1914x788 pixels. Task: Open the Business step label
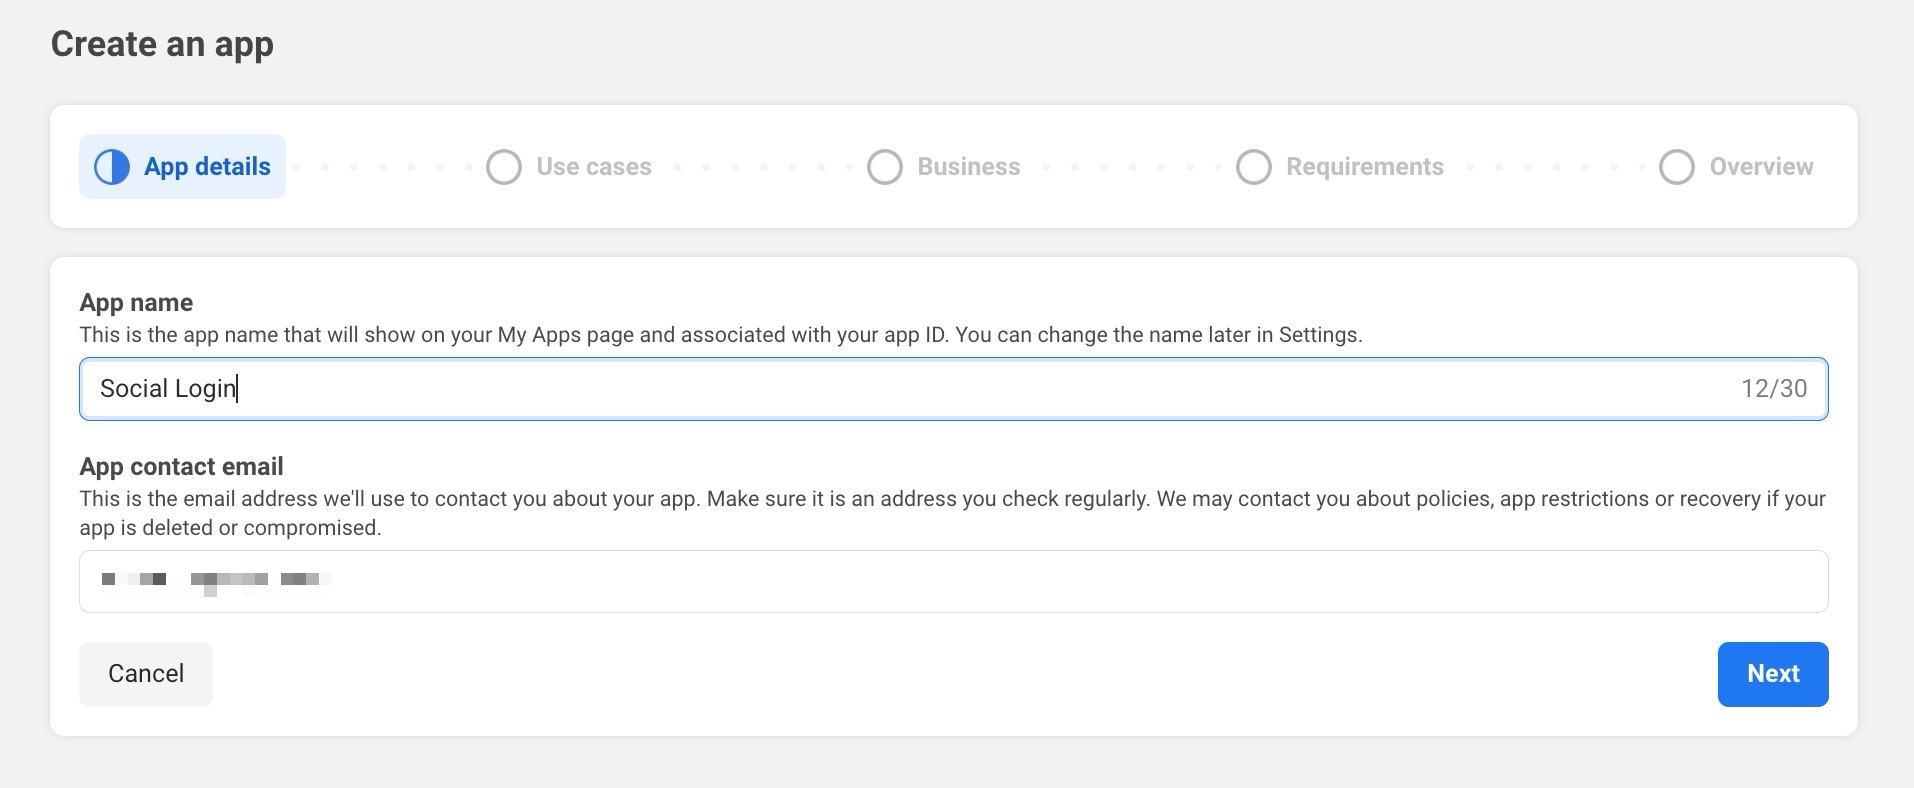pyautogui.click(x=969, y=167)
